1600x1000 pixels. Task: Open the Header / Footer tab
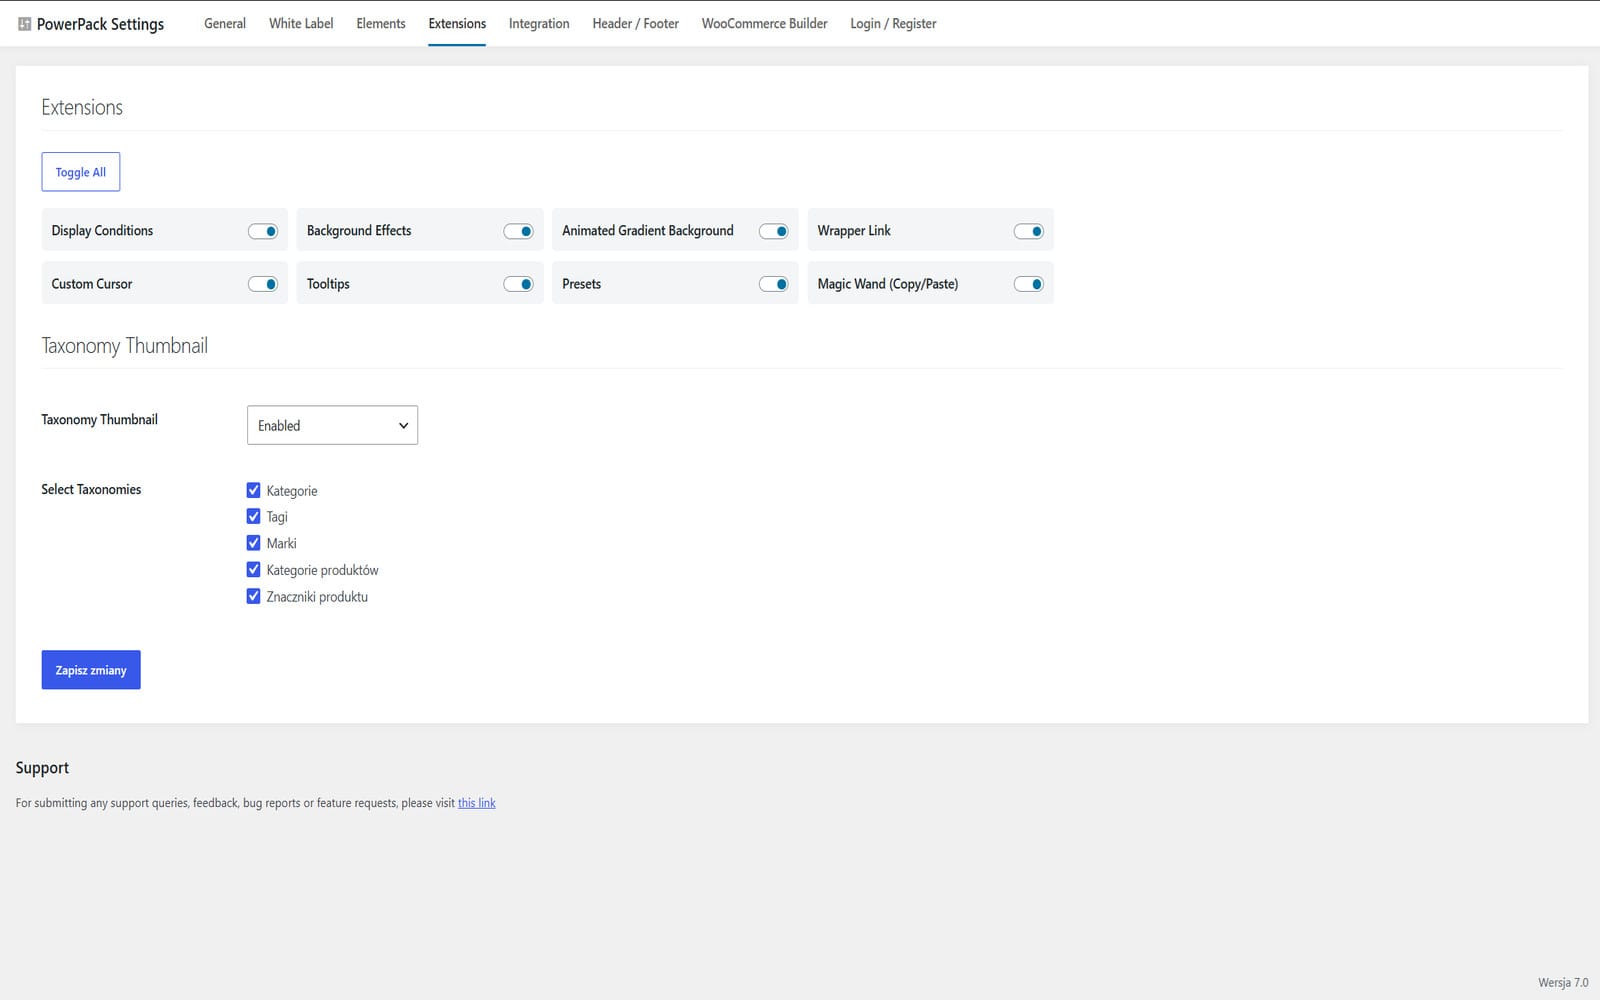click(x=635, y=24)
